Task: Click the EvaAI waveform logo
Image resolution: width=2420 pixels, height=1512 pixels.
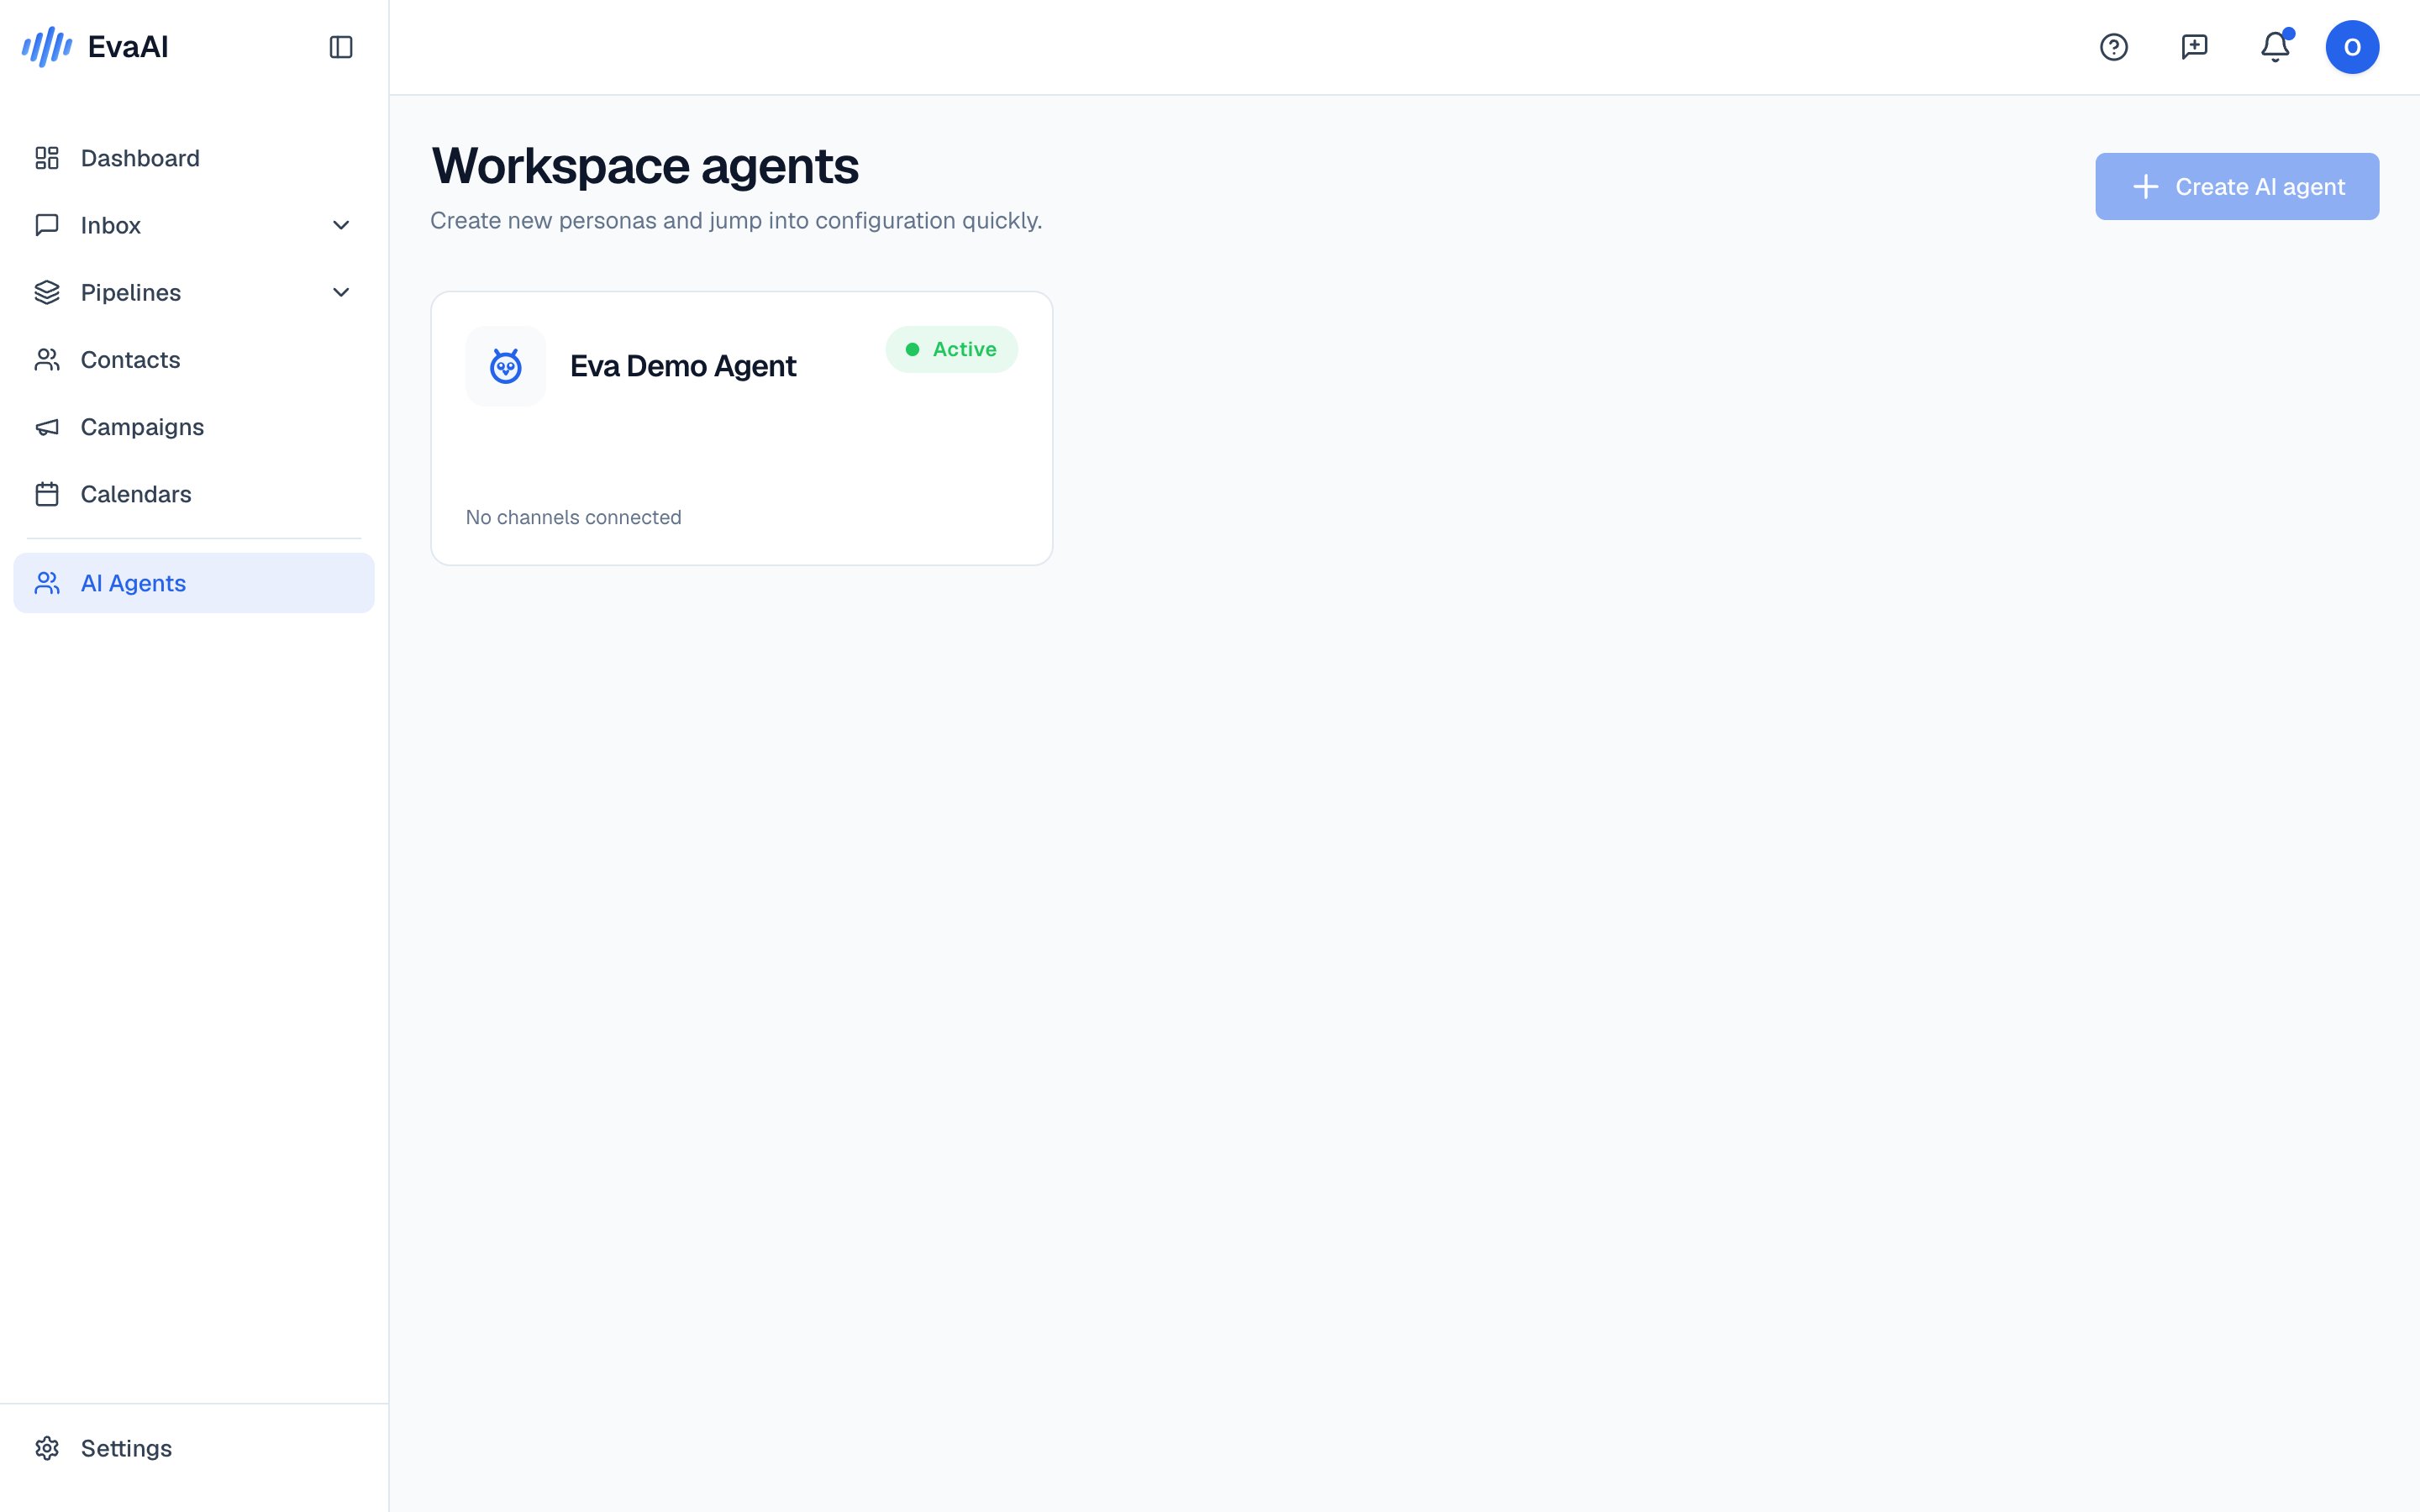Action: (x=47, y=47)
